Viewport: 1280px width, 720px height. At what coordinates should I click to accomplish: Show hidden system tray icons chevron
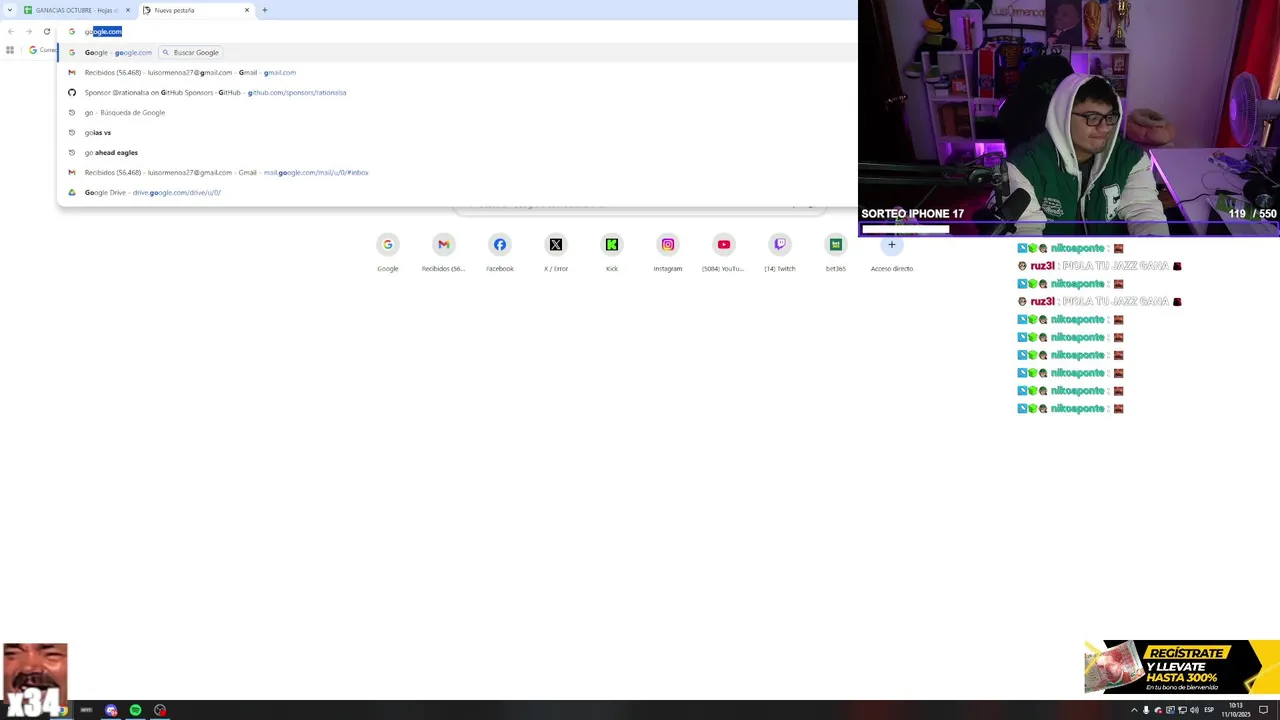(1134, 710)
